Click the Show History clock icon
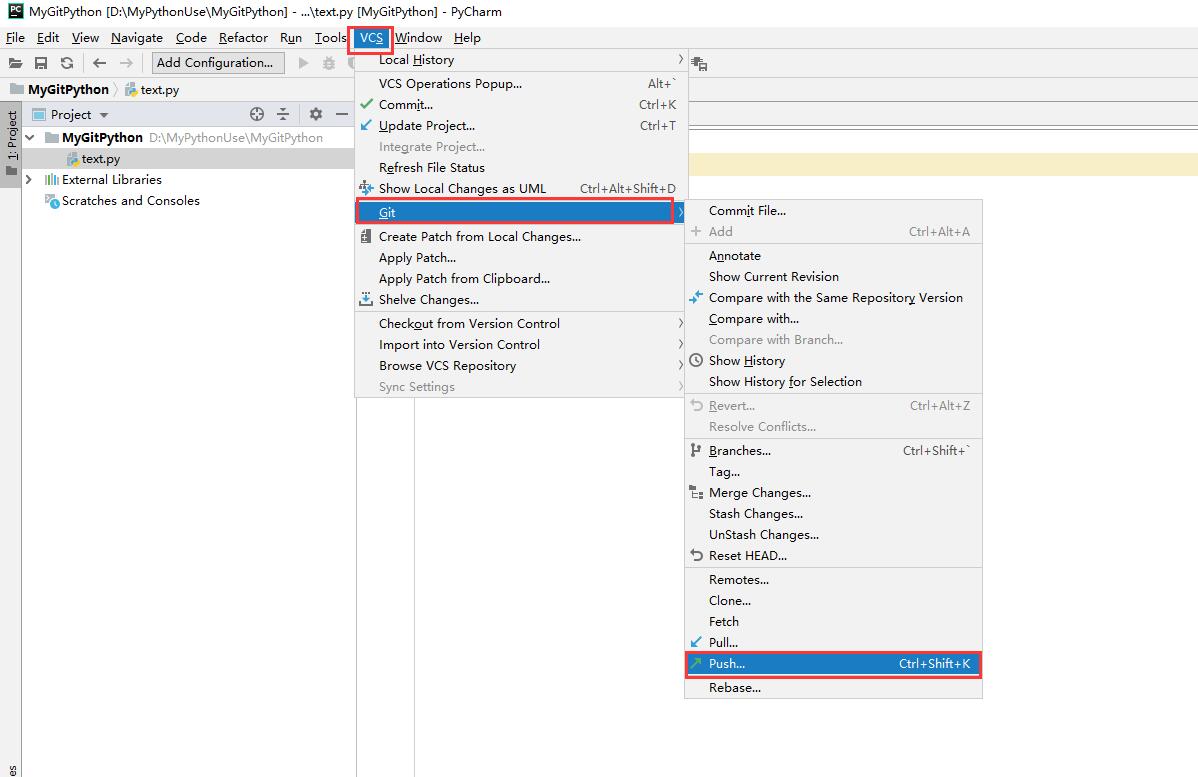The width and height of the screenshot is (1198, 777). coord(696,360)
